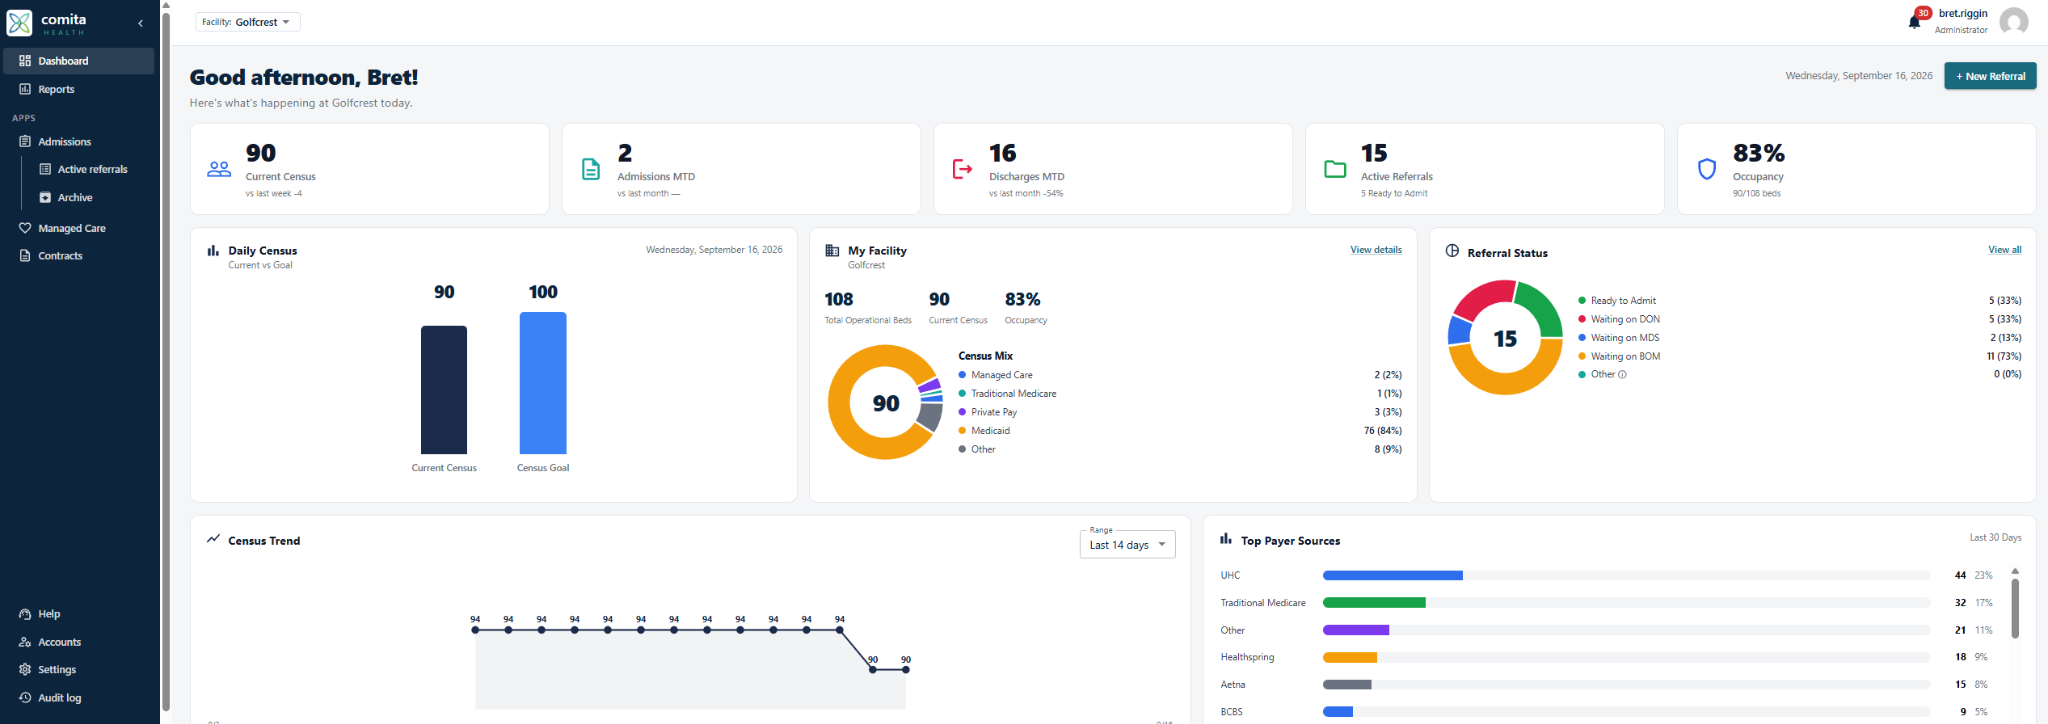
Task: Open the Contracts page
Action: point(79,256)
